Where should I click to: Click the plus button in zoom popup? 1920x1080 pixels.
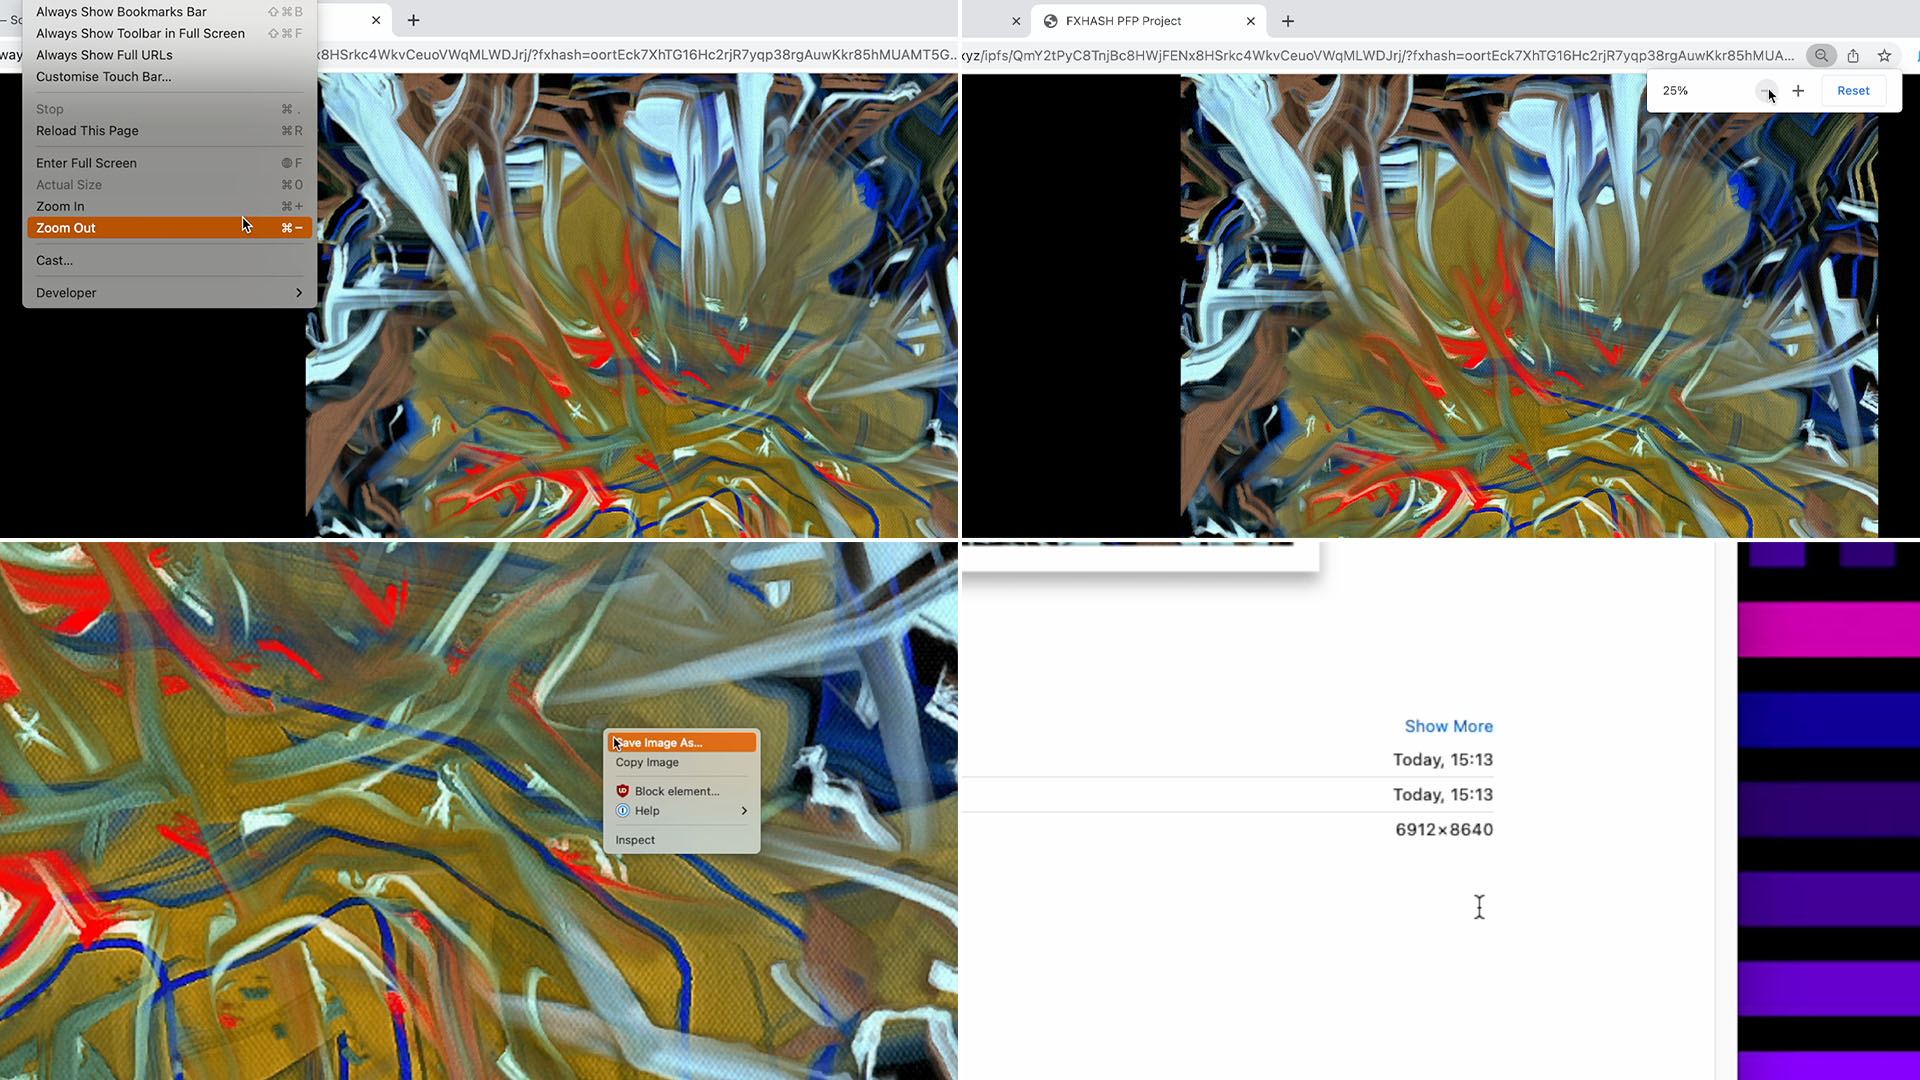pyautogui.click(x=1798, y=91)
